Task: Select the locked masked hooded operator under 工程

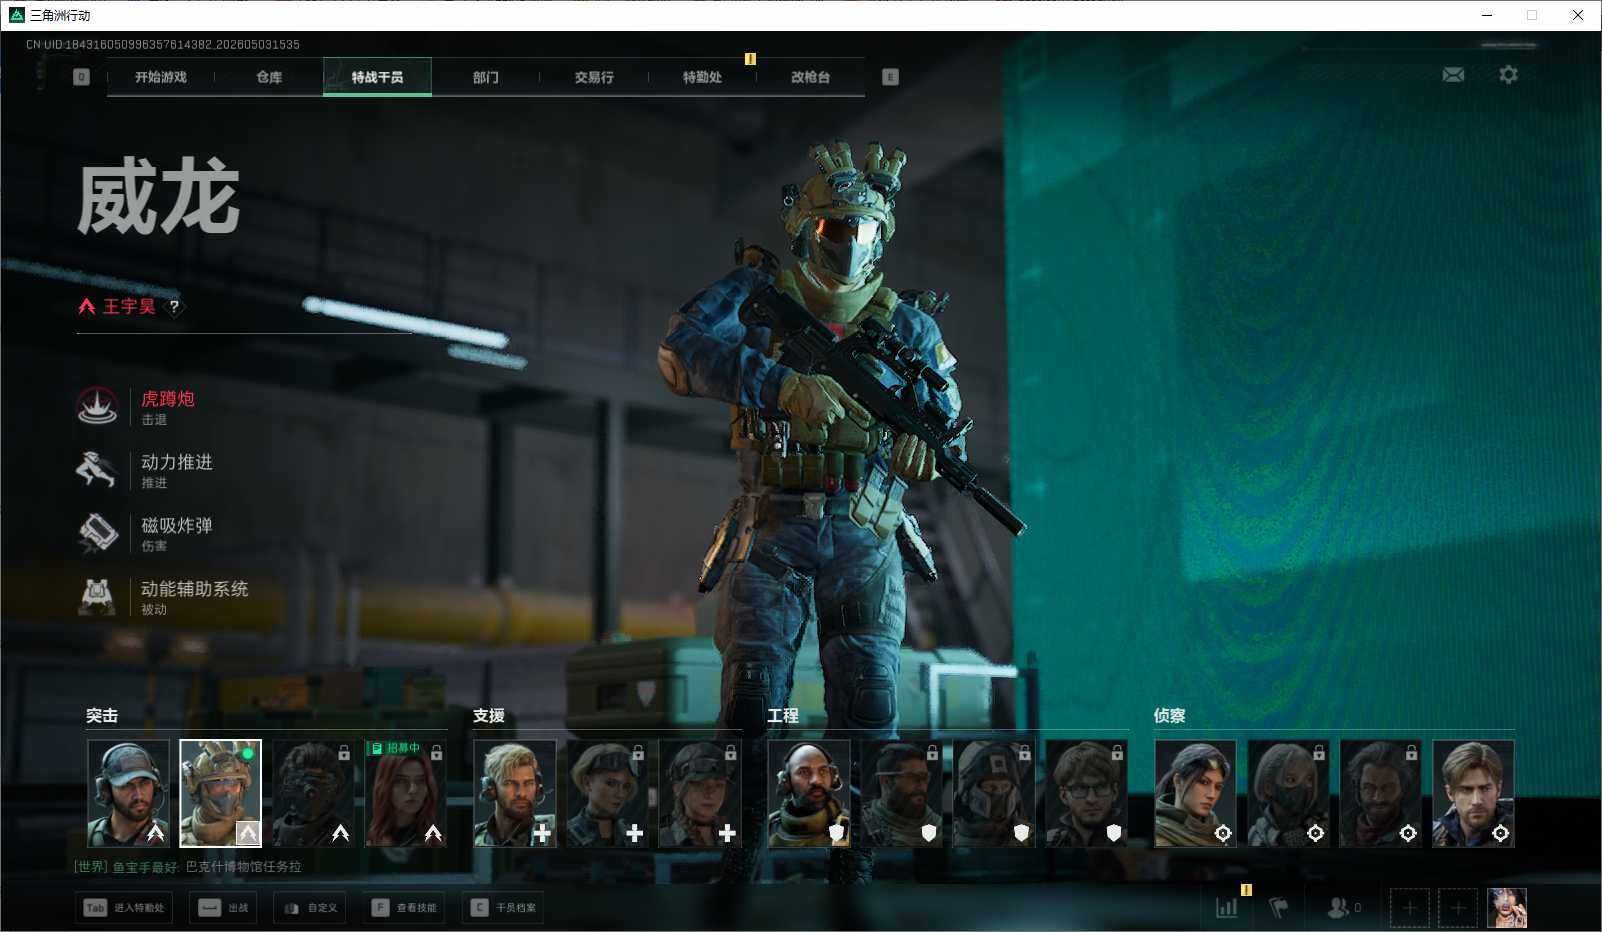Action: [x=994, y=794]
